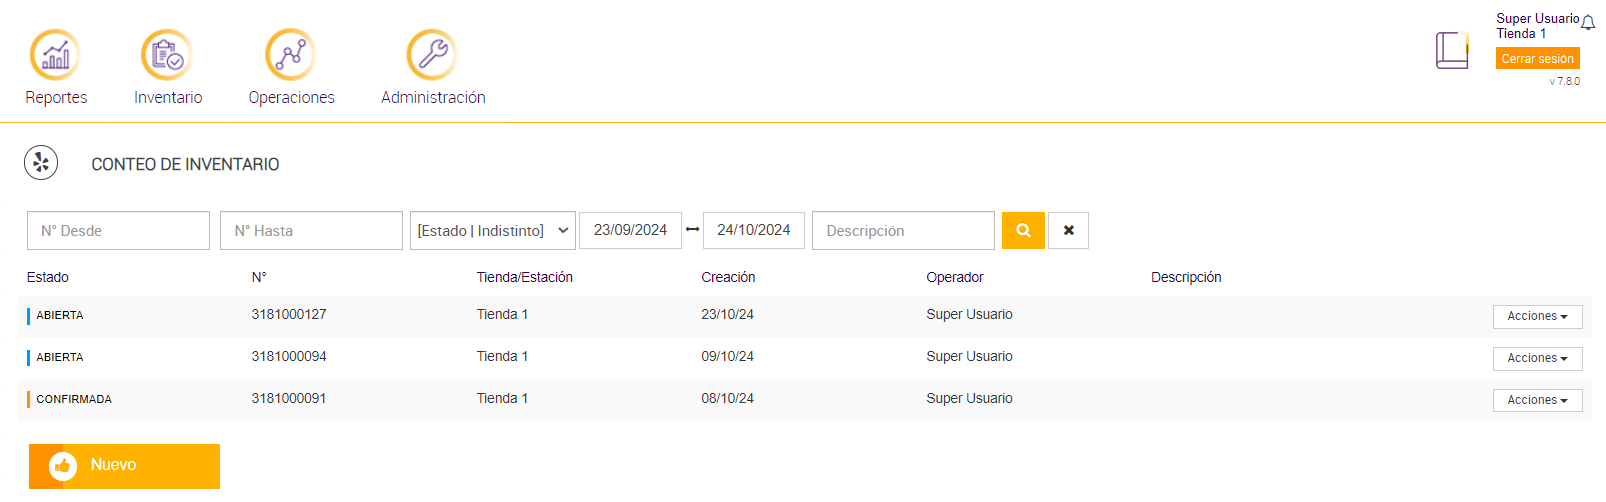The image size is (1606, 502).
Task: Open the Administración wrench icon
Action: pyautogui.click(x=432, y=55)
